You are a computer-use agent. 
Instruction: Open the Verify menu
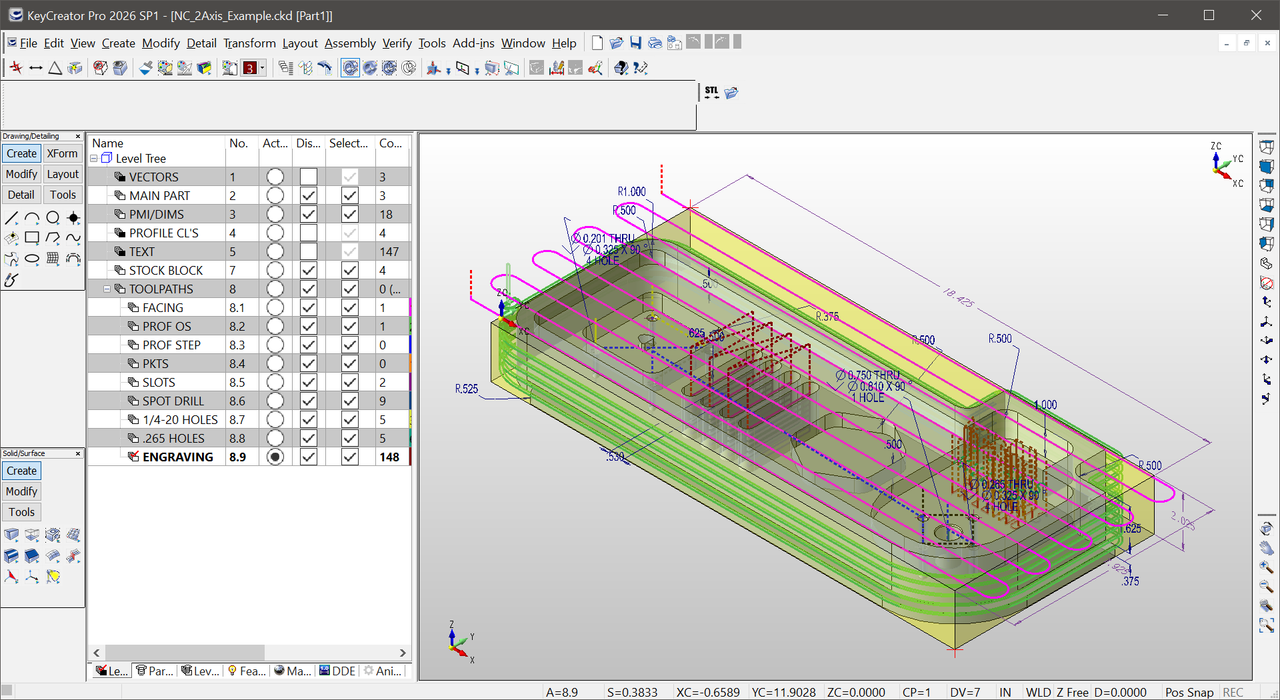coord(397,43)
